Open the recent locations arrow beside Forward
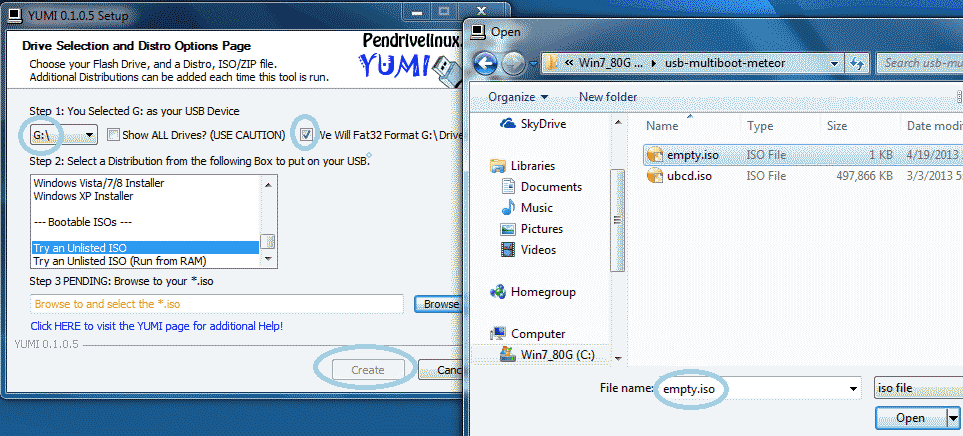Viewport: 963px width, 436px height. [x=532, y=63]
